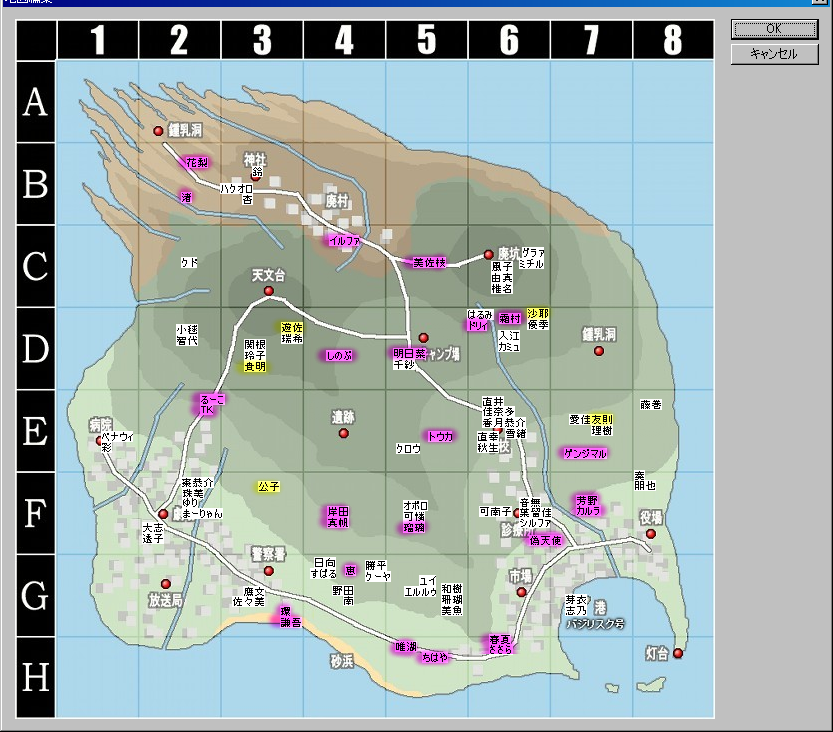
Task: Click the red marker under 鍾乳洞 in column 7
Action: [x=599, y=351]
